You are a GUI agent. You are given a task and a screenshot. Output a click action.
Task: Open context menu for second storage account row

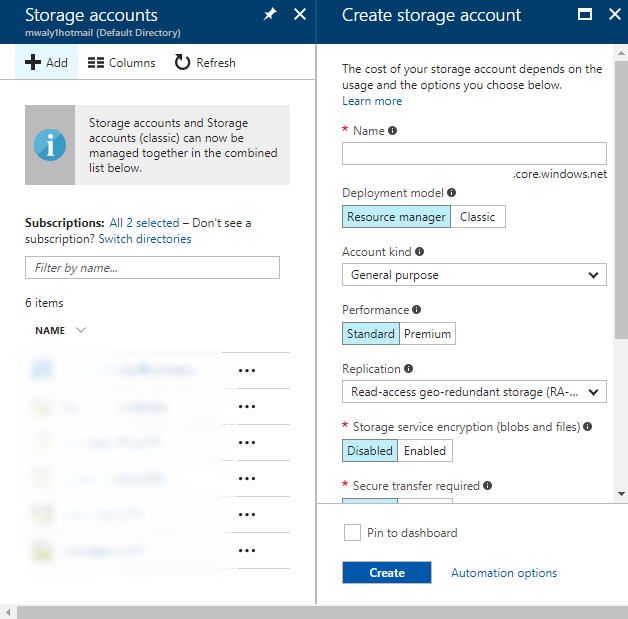(247, 406)
